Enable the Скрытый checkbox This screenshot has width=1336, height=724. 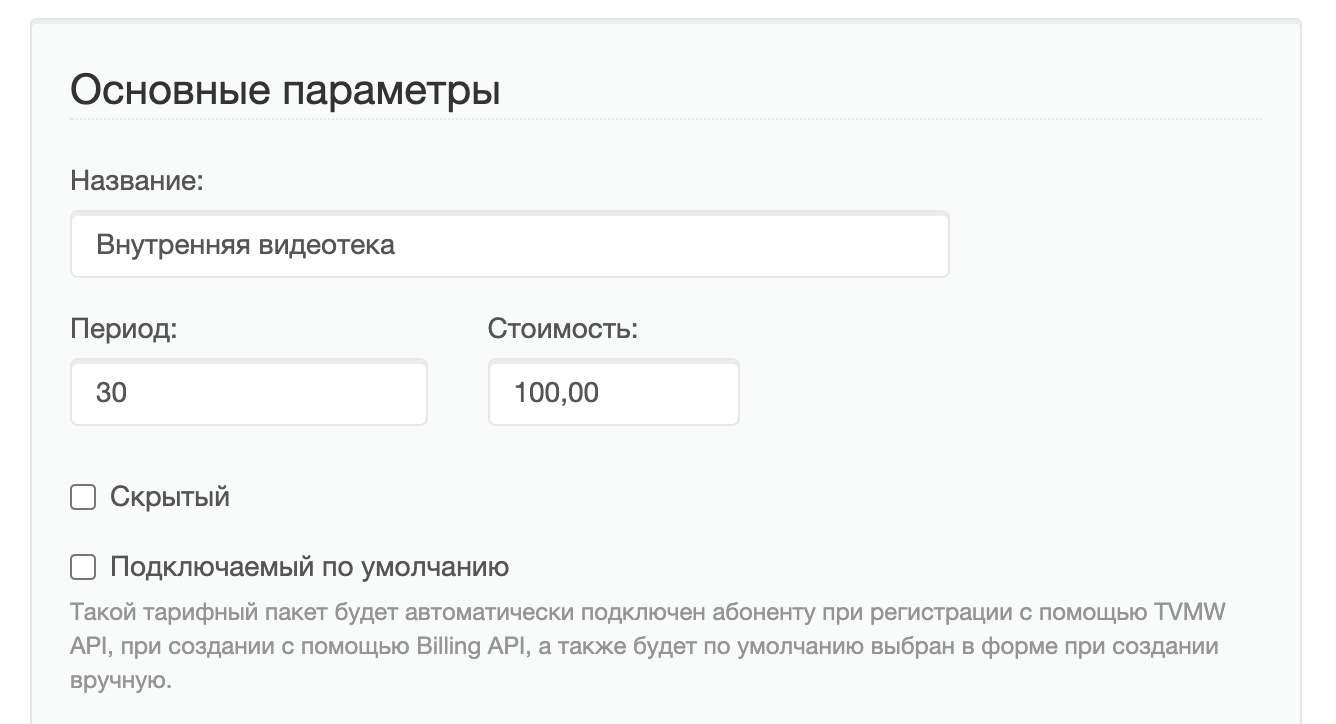(83, 497)
